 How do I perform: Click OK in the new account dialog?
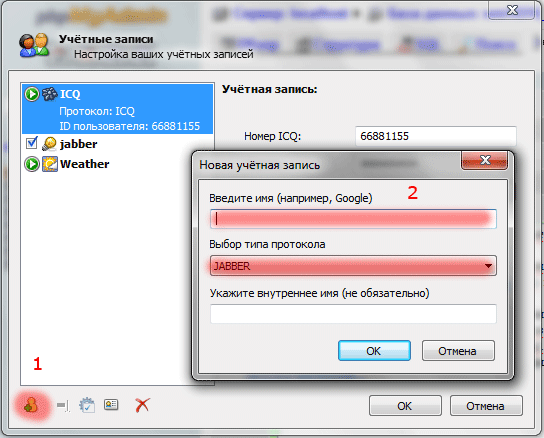click(374, 351)
